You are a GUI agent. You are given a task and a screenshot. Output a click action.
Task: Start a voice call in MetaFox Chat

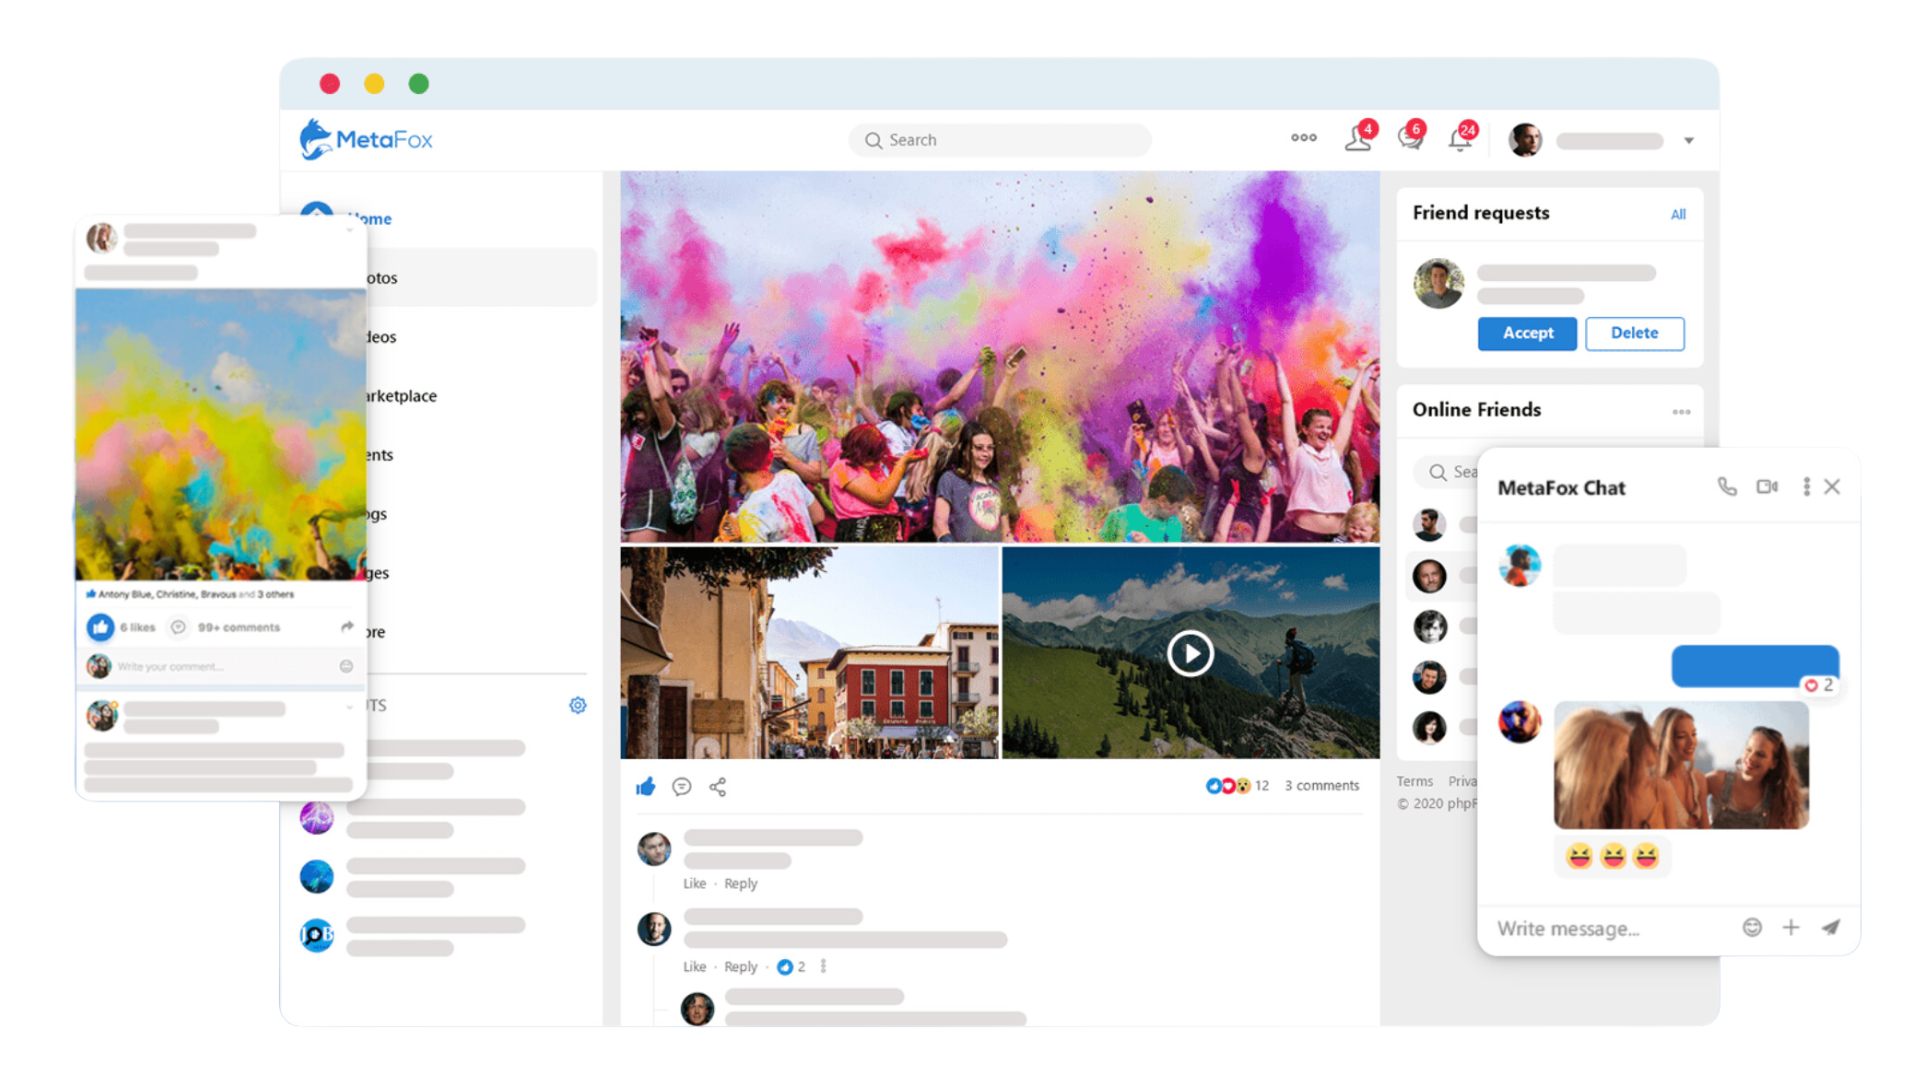pyautogui.click(x=1728, y=488)
